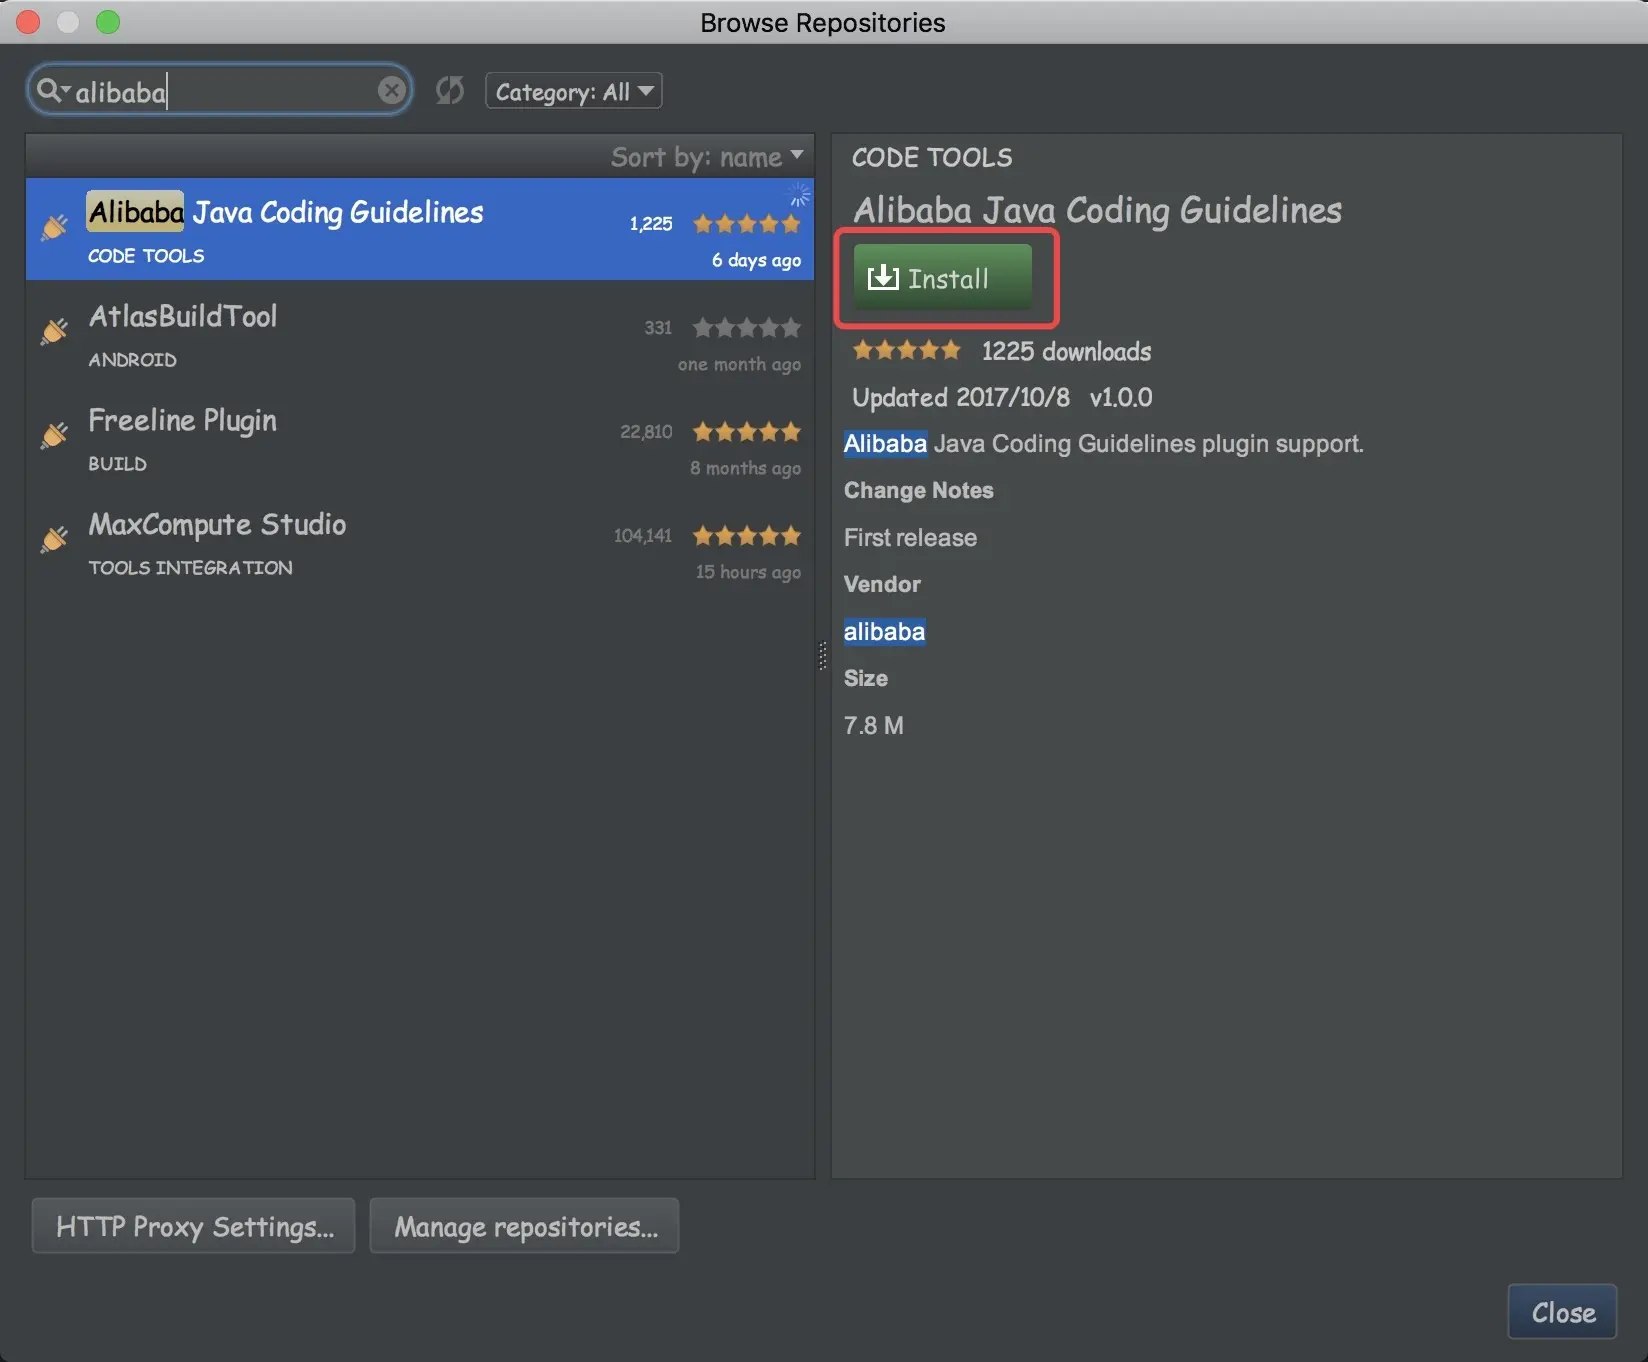The image size is (1648, 1362).
Task: Reload the plugin repository list
Action: [x=450, y=91]
